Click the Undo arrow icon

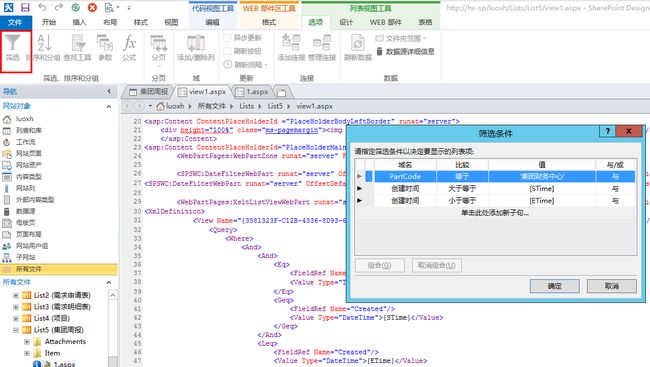42,7
